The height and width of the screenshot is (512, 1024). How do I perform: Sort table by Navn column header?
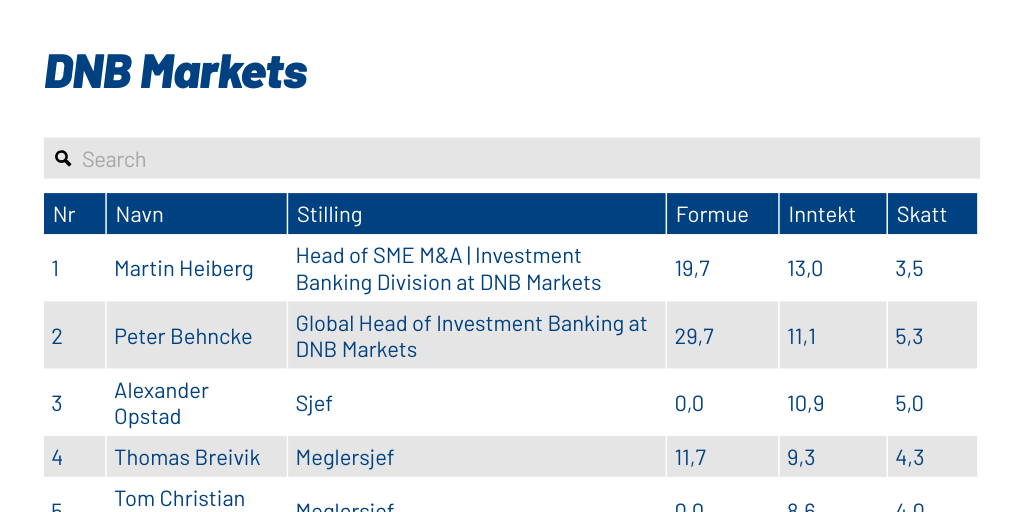[x=140, y=214]
